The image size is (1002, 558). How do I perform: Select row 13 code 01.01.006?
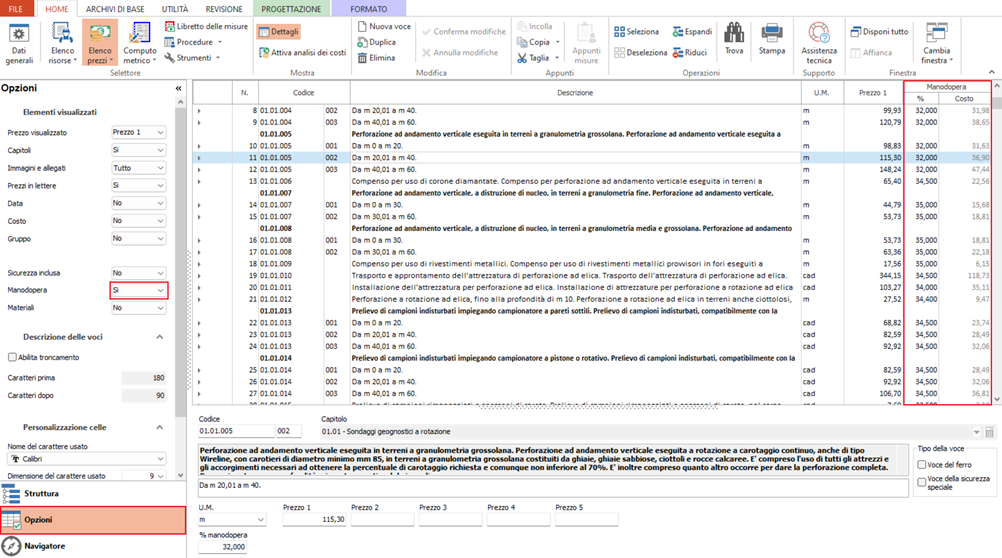pyautogui.click(x=498, y=182)
